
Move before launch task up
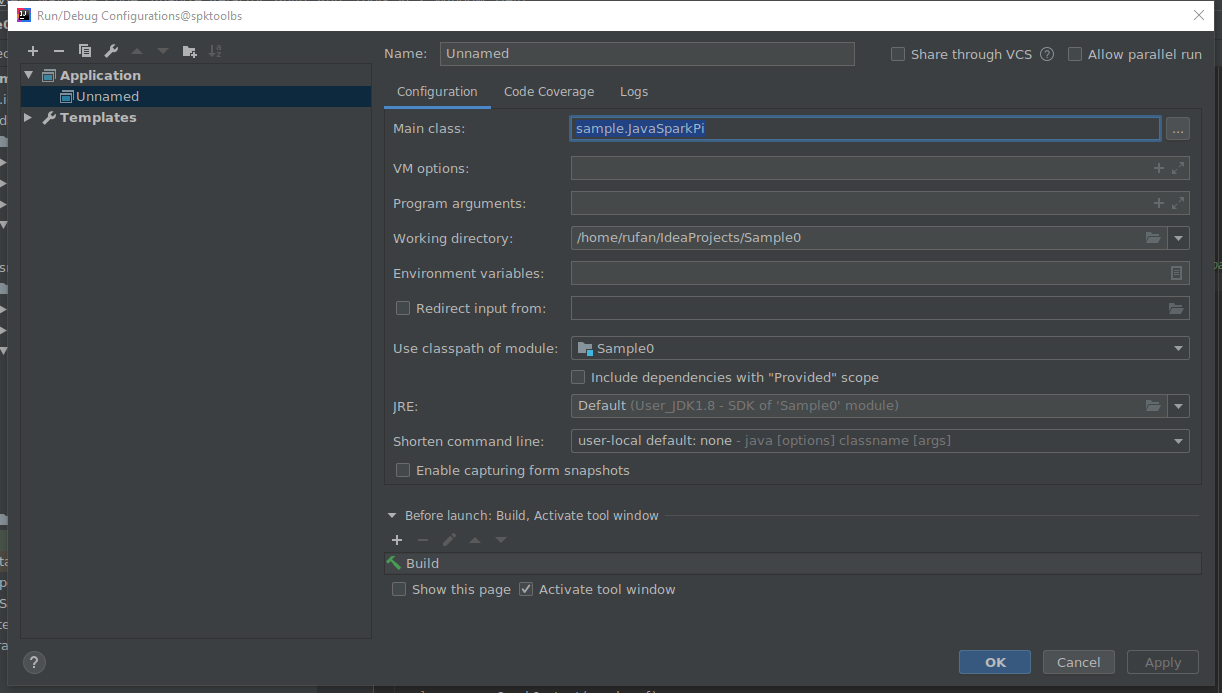475,540
